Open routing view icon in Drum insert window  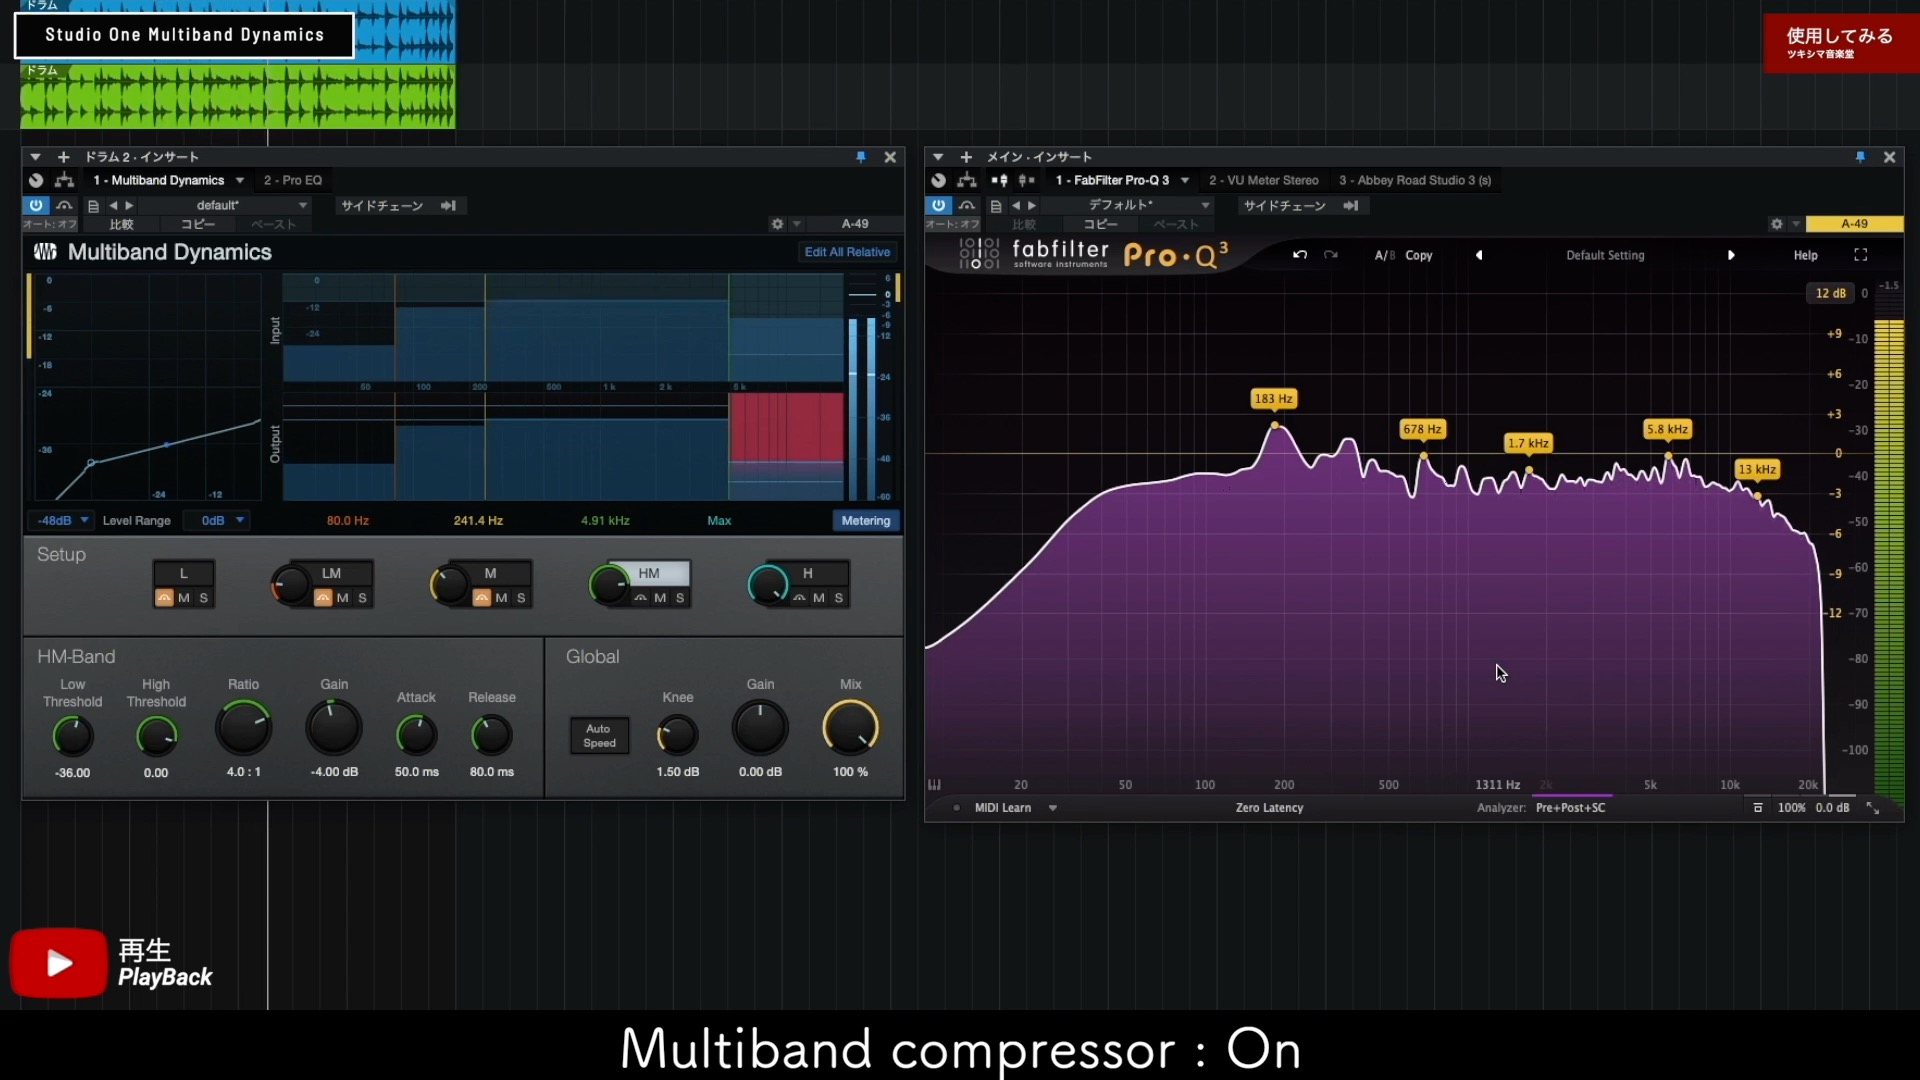[65, 180]
